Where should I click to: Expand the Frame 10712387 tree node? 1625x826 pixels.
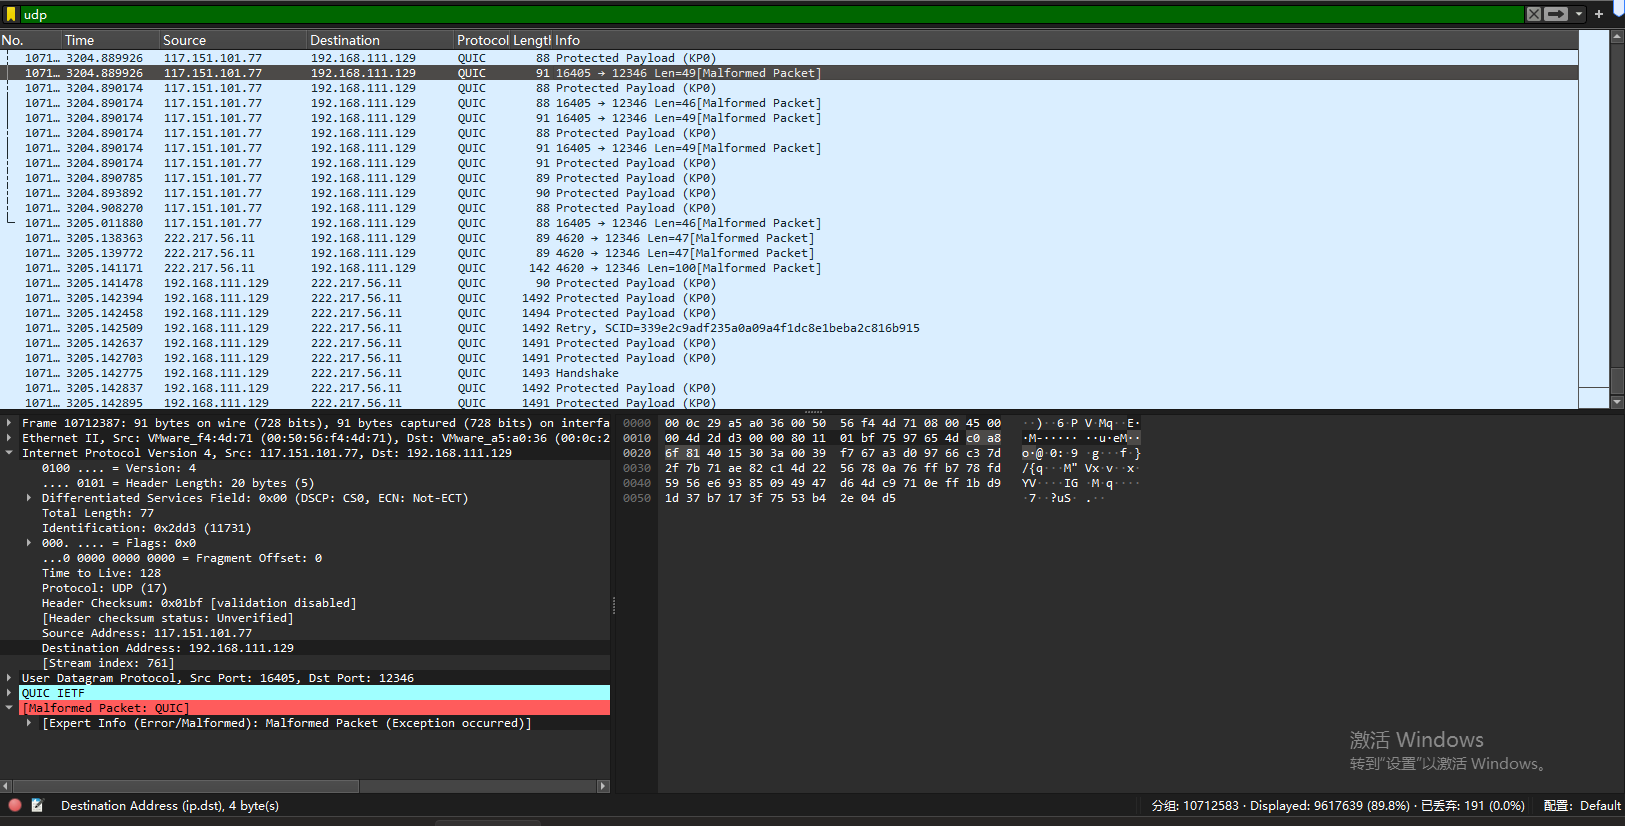[x=9, y=423]
